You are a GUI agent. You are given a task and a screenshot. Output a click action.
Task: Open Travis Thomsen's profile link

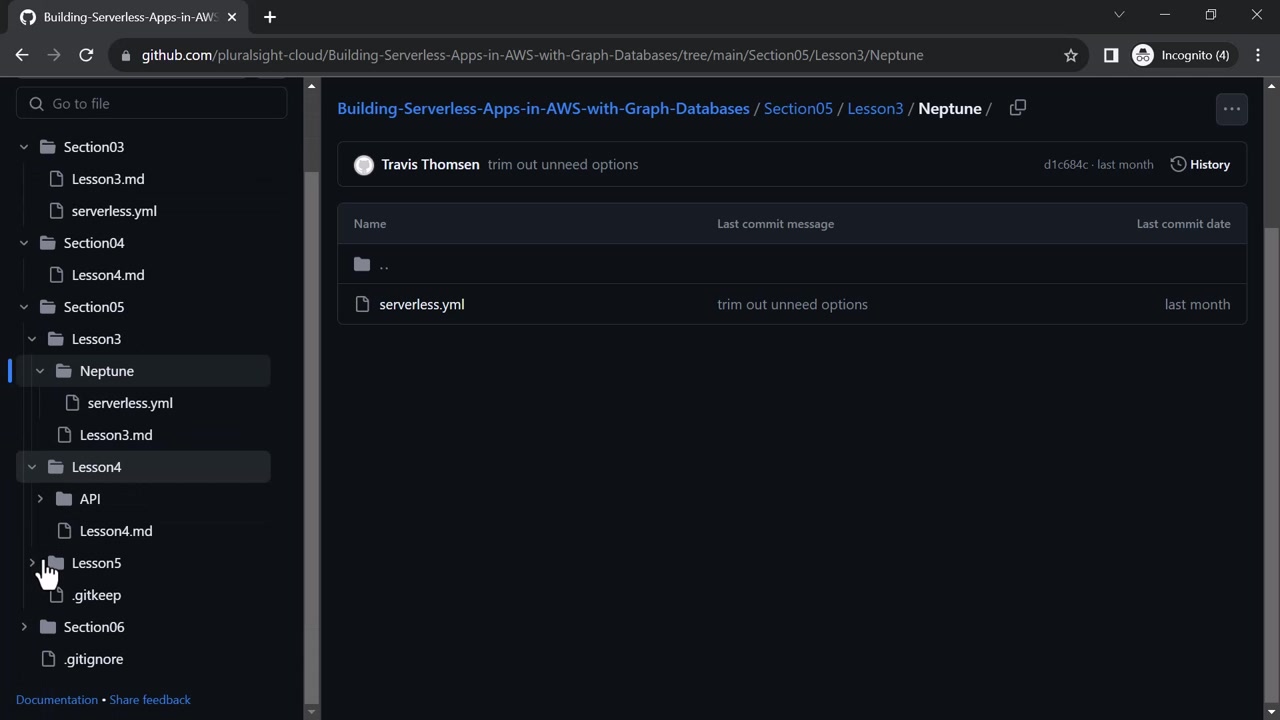click(430, 164)
